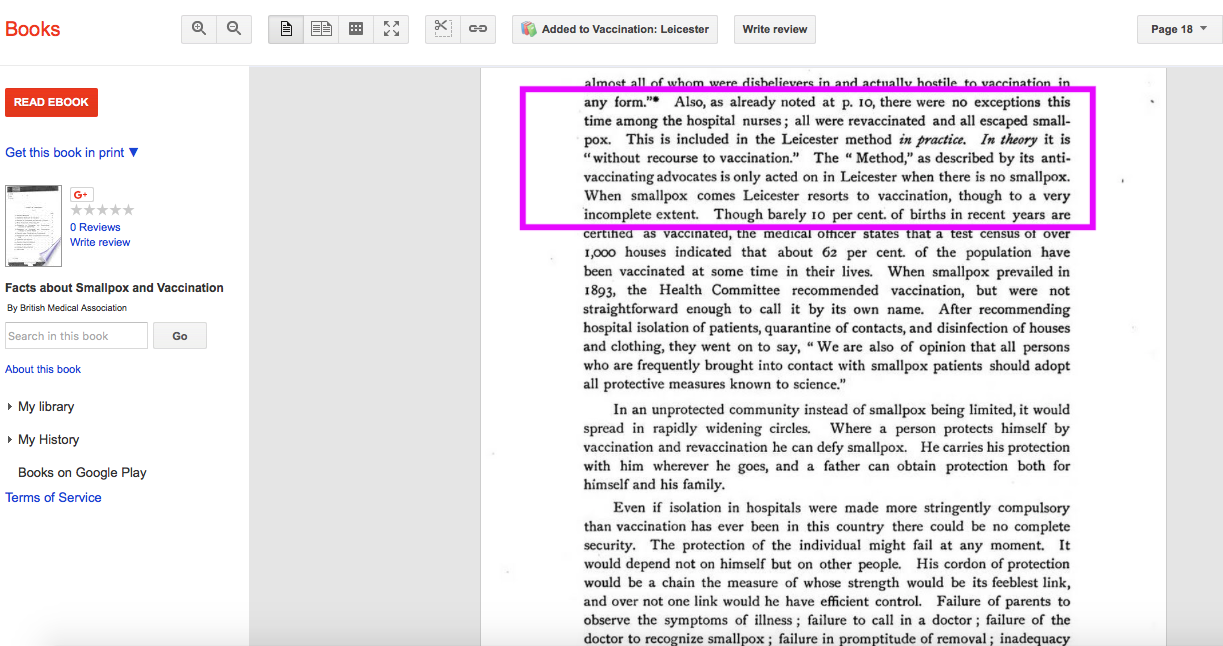Open the Page 18 dropdown
This screenshot has width=1223, height=646.
1179,29
